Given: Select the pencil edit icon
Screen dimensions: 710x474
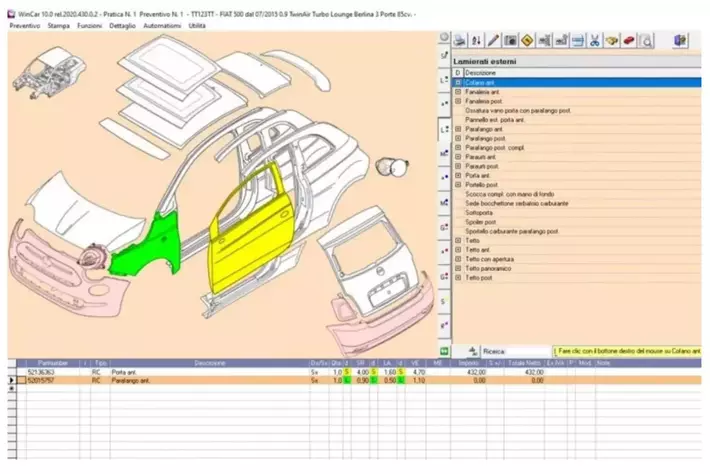Looking at the screenshot, I should pyautogui.click(x=492, y=41).
